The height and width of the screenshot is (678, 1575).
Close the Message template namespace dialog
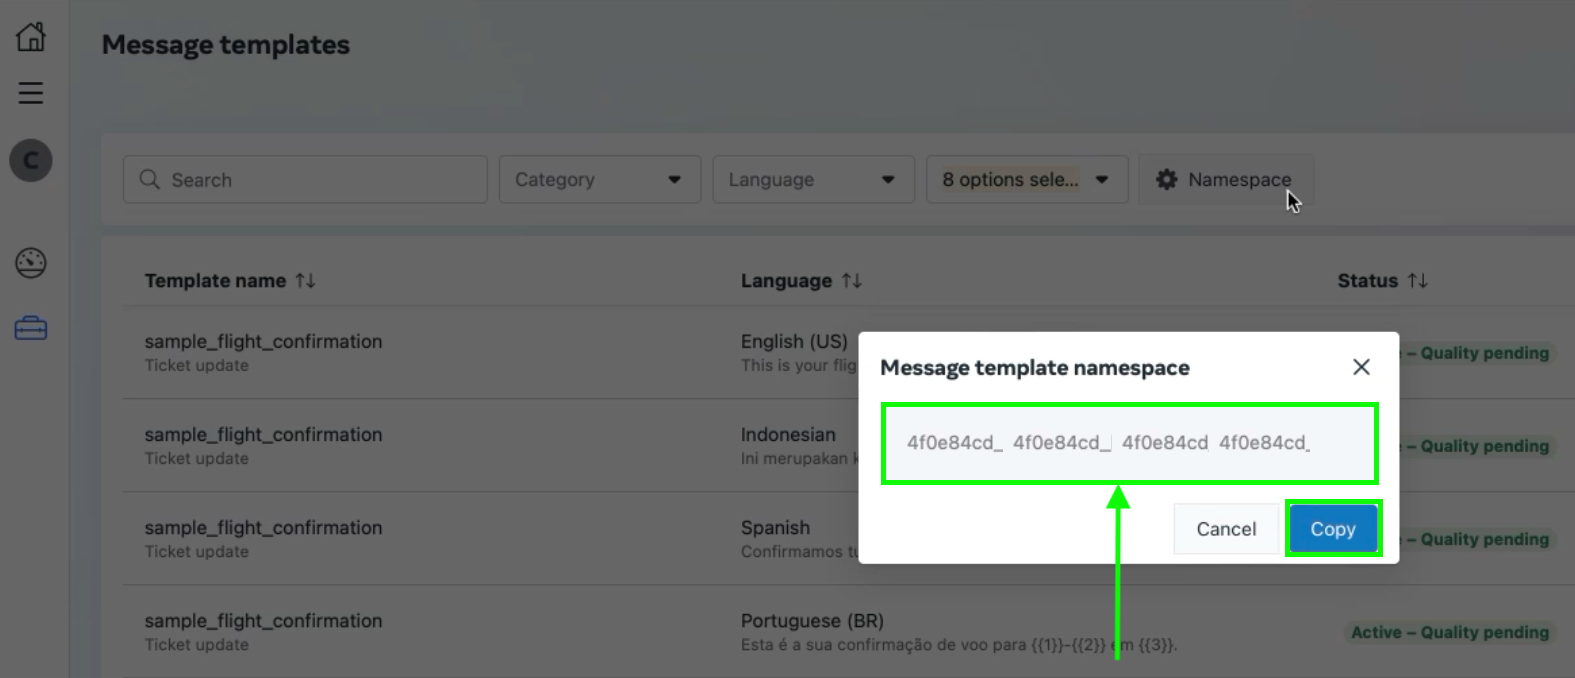click(1361, 367)
